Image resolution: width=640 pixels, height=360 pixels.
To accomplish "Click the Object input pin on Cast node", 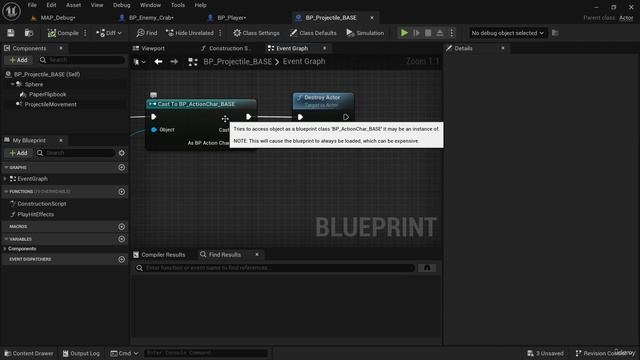I will (x=153, y=130).
